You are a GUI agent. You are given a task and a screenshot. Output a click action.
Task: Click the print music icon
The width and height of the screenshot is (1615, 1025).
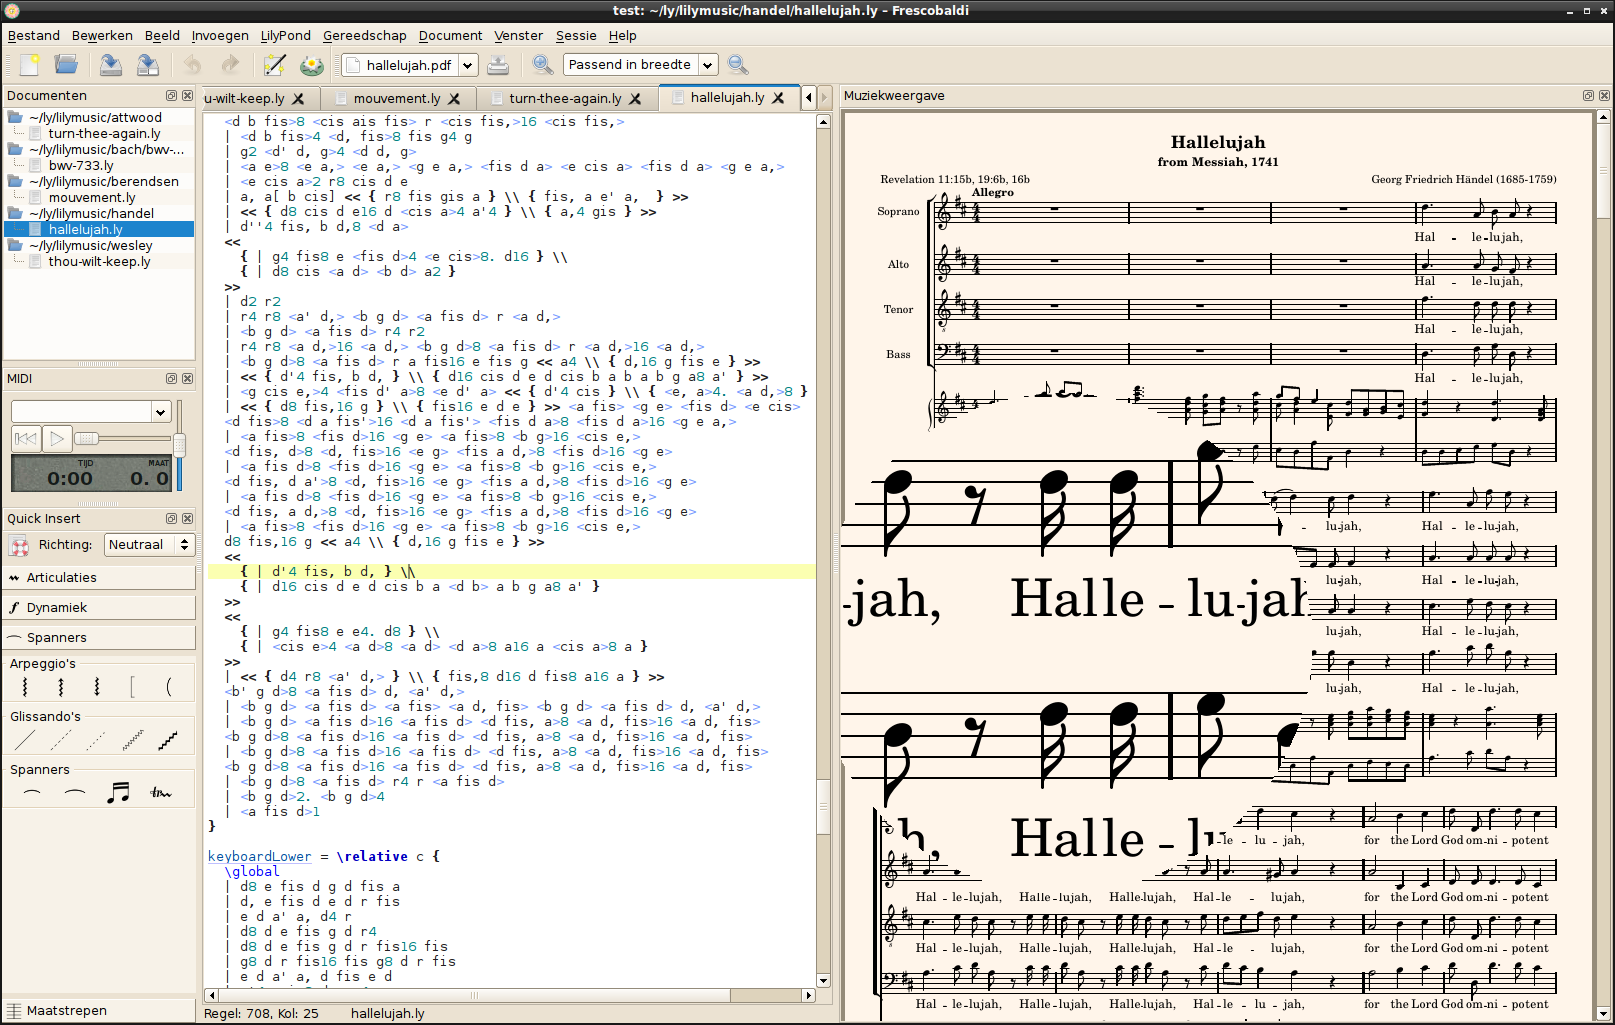pos(498,65)
